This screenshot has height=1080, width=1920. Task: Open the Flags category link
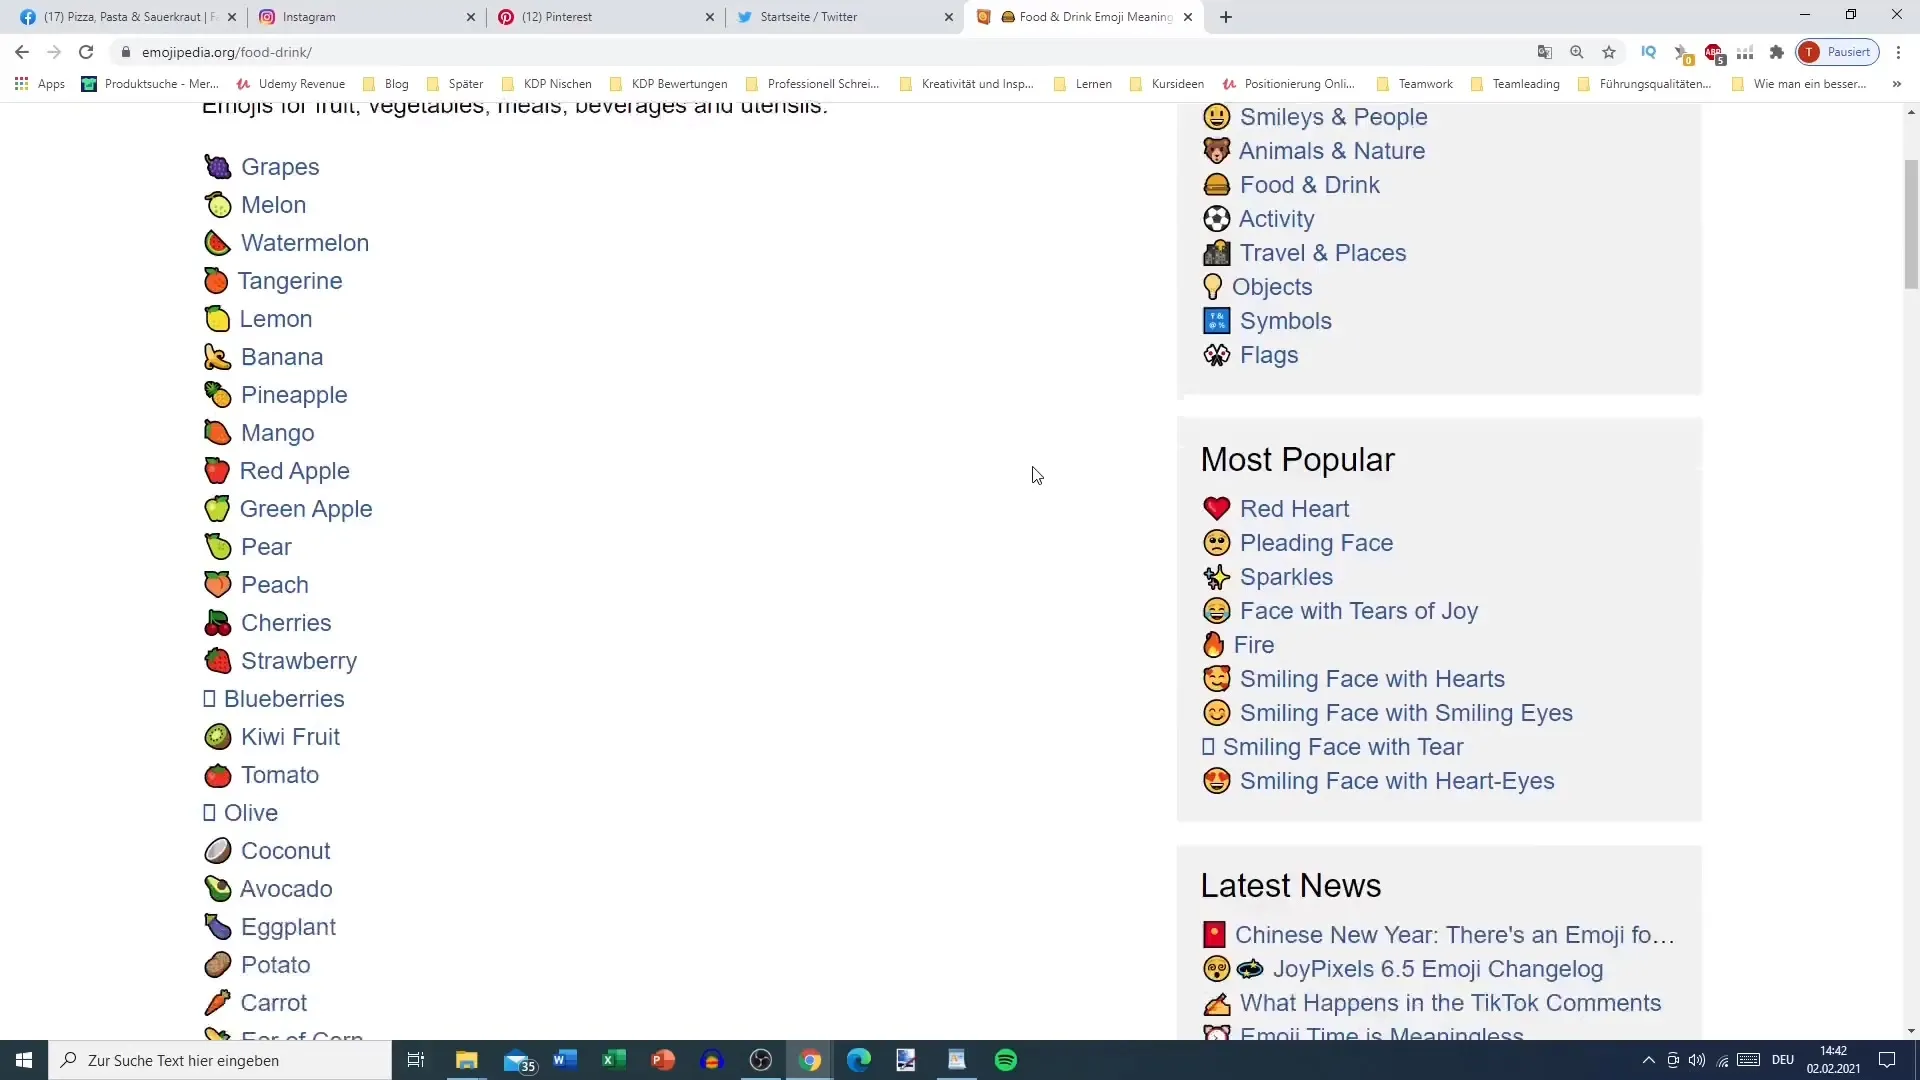click(1269, 355)
